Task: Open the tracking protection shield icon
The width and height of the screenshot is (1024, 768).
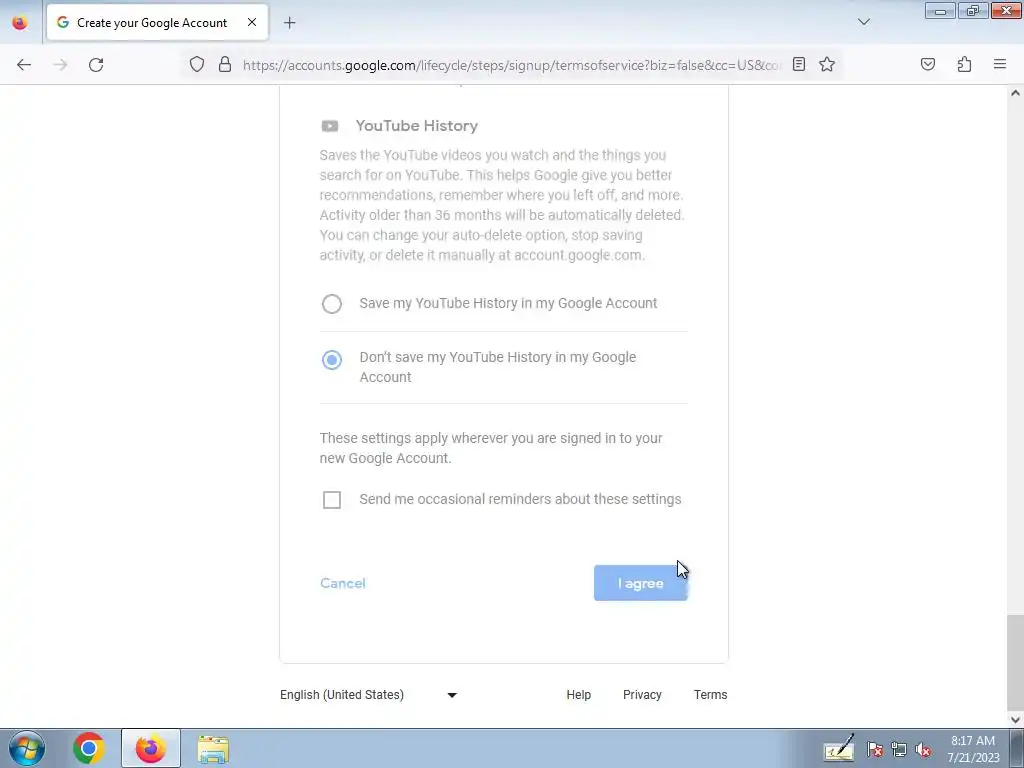Action: [197, 64]
